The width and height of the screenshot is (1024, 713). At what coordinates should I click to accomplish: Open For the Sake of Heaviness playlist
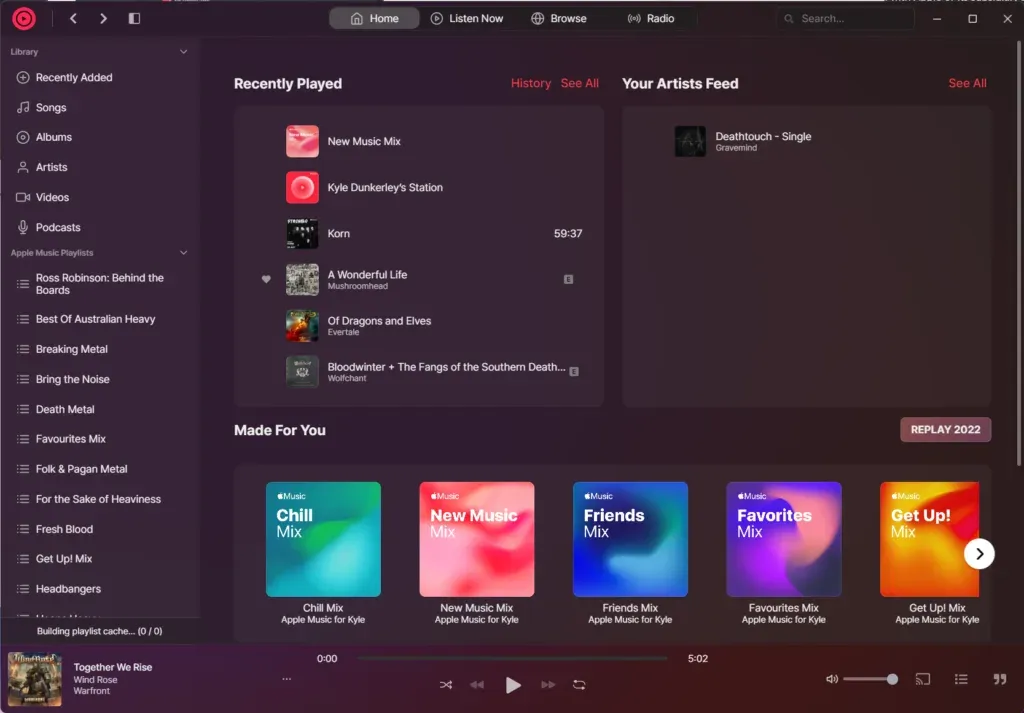[x=99, y=499]
